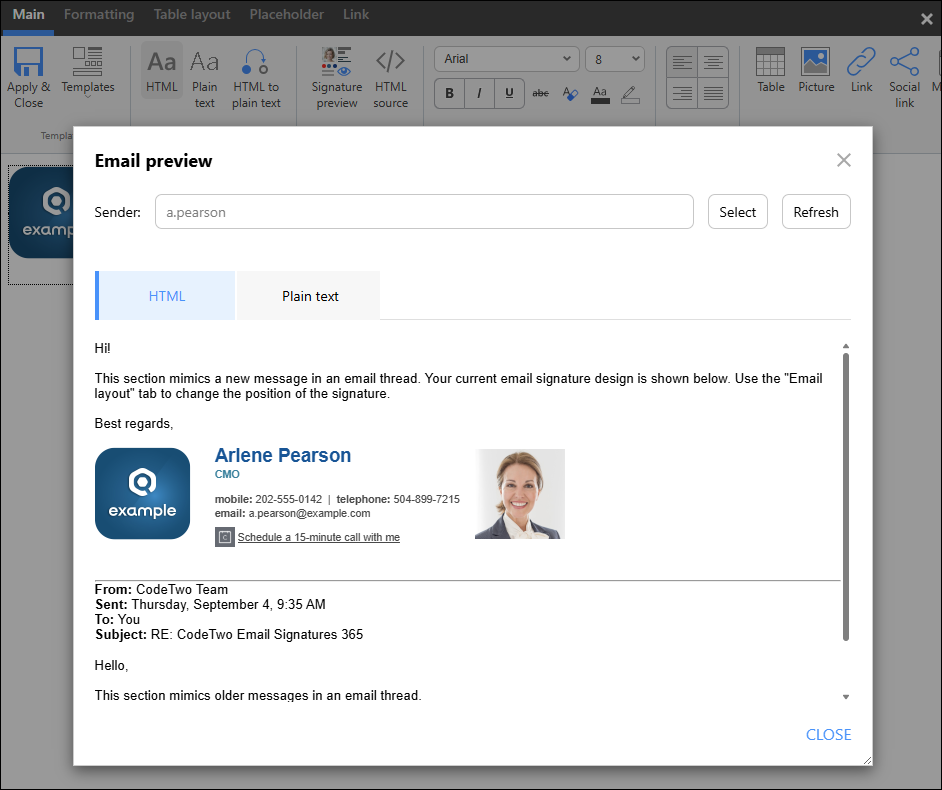This screenshot has height=790, width=942.
Task: Click the mobile number 202-555-0142
Action: 288,499
